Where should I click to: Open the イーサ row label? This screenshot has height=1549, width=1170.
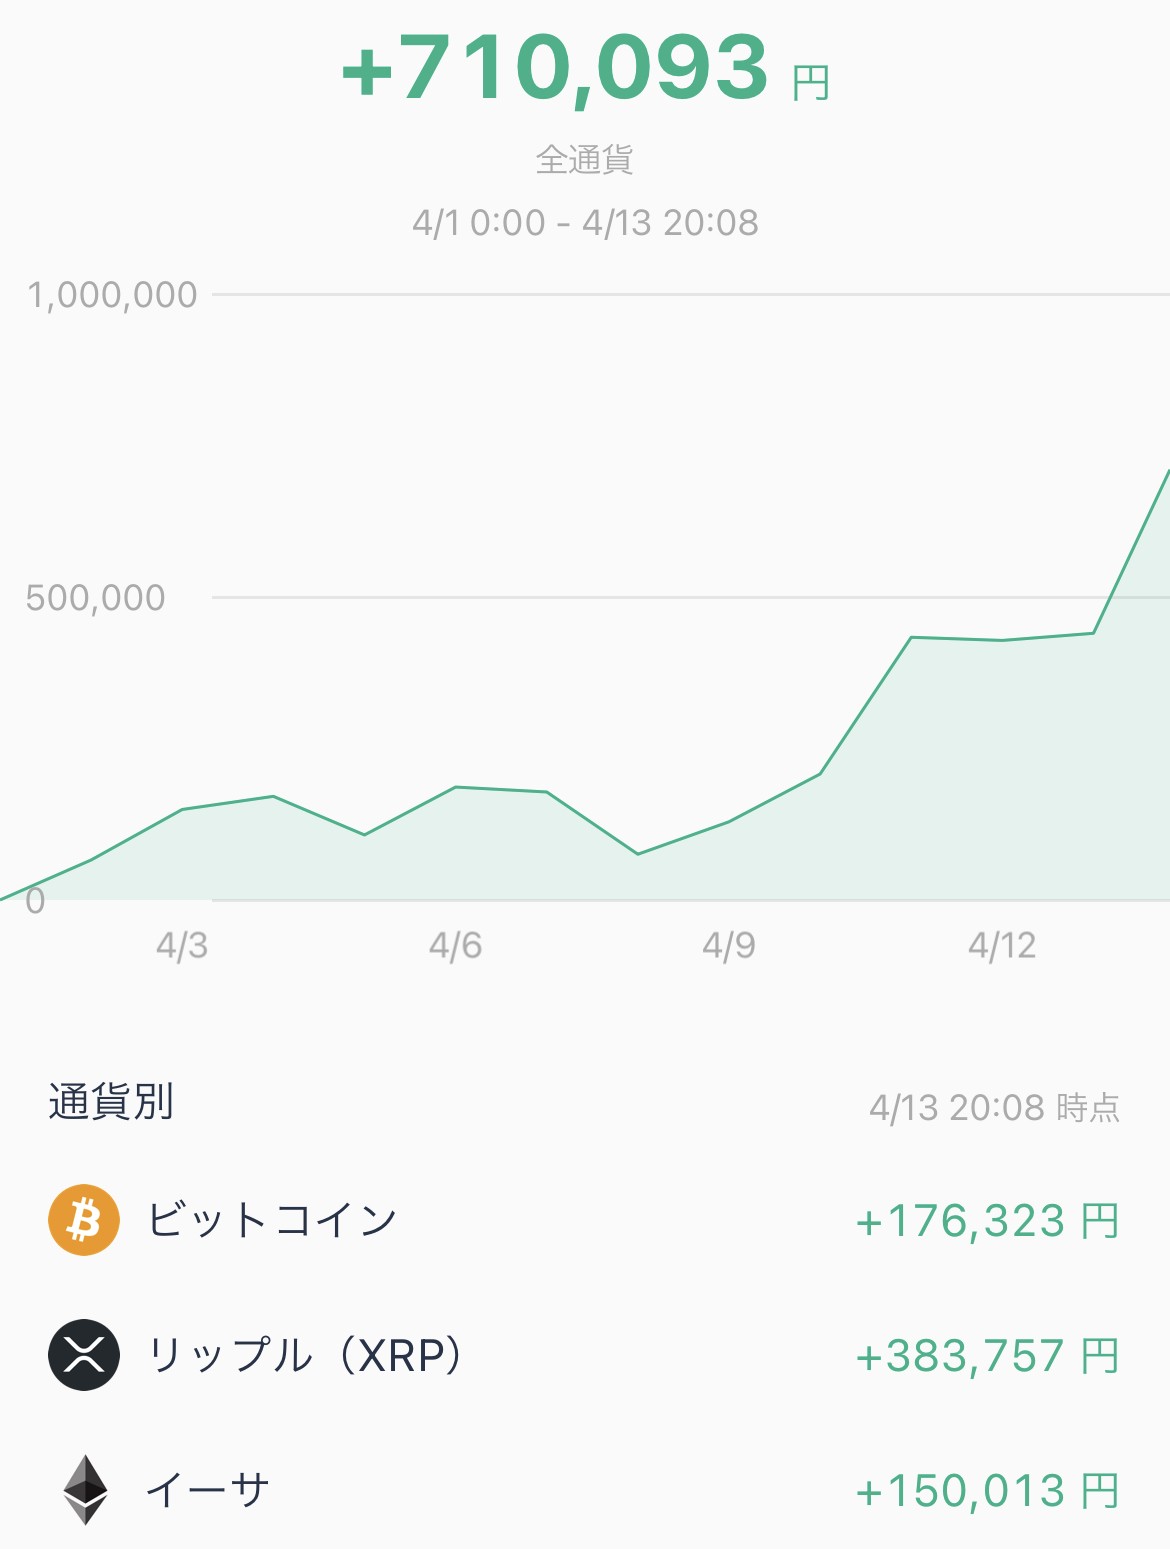click(208, 1490)
